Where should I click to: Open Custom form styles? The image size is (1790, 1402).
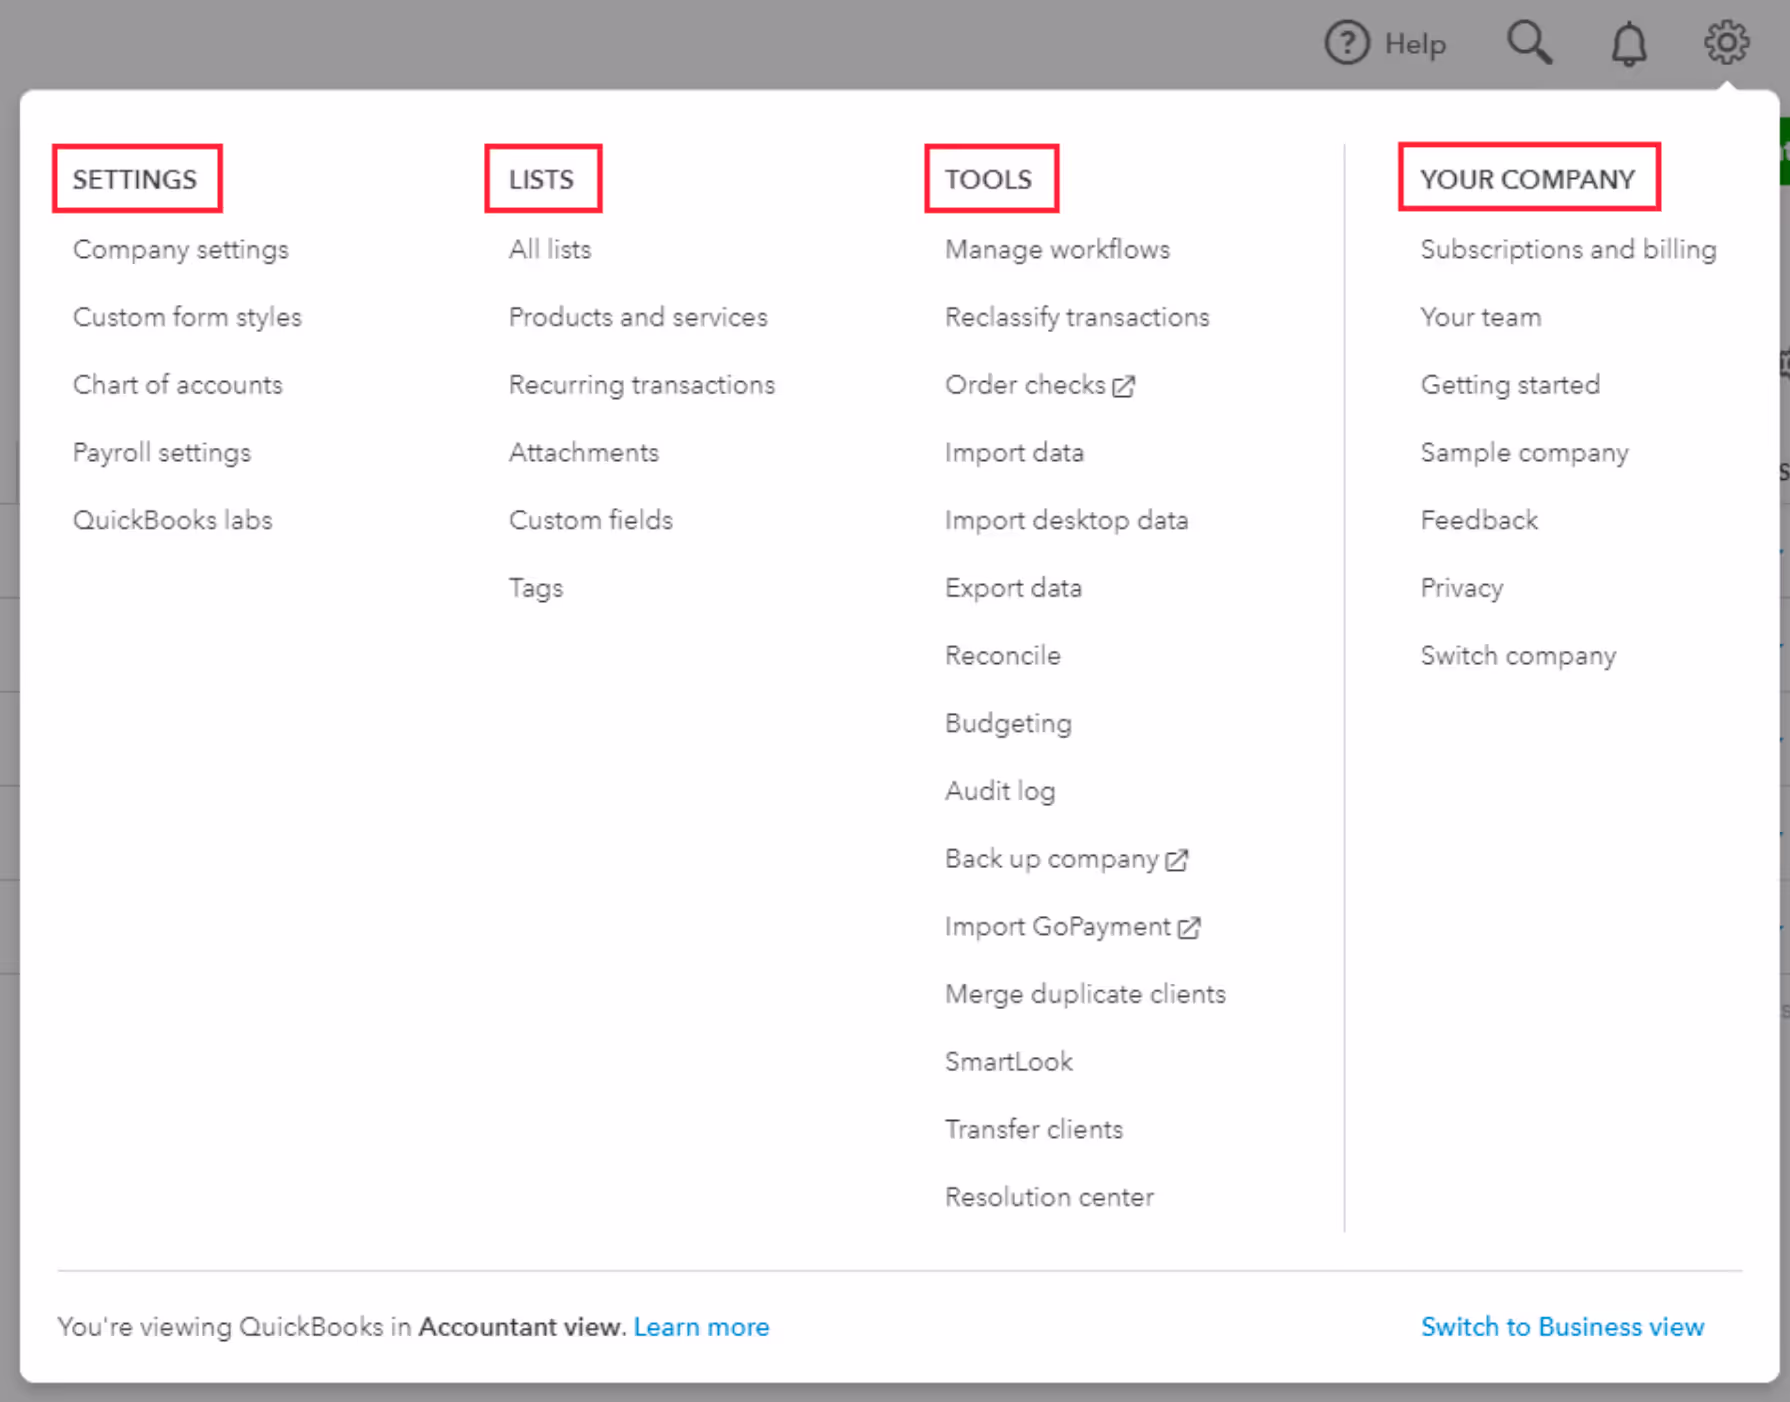click(x=187, y=318)
